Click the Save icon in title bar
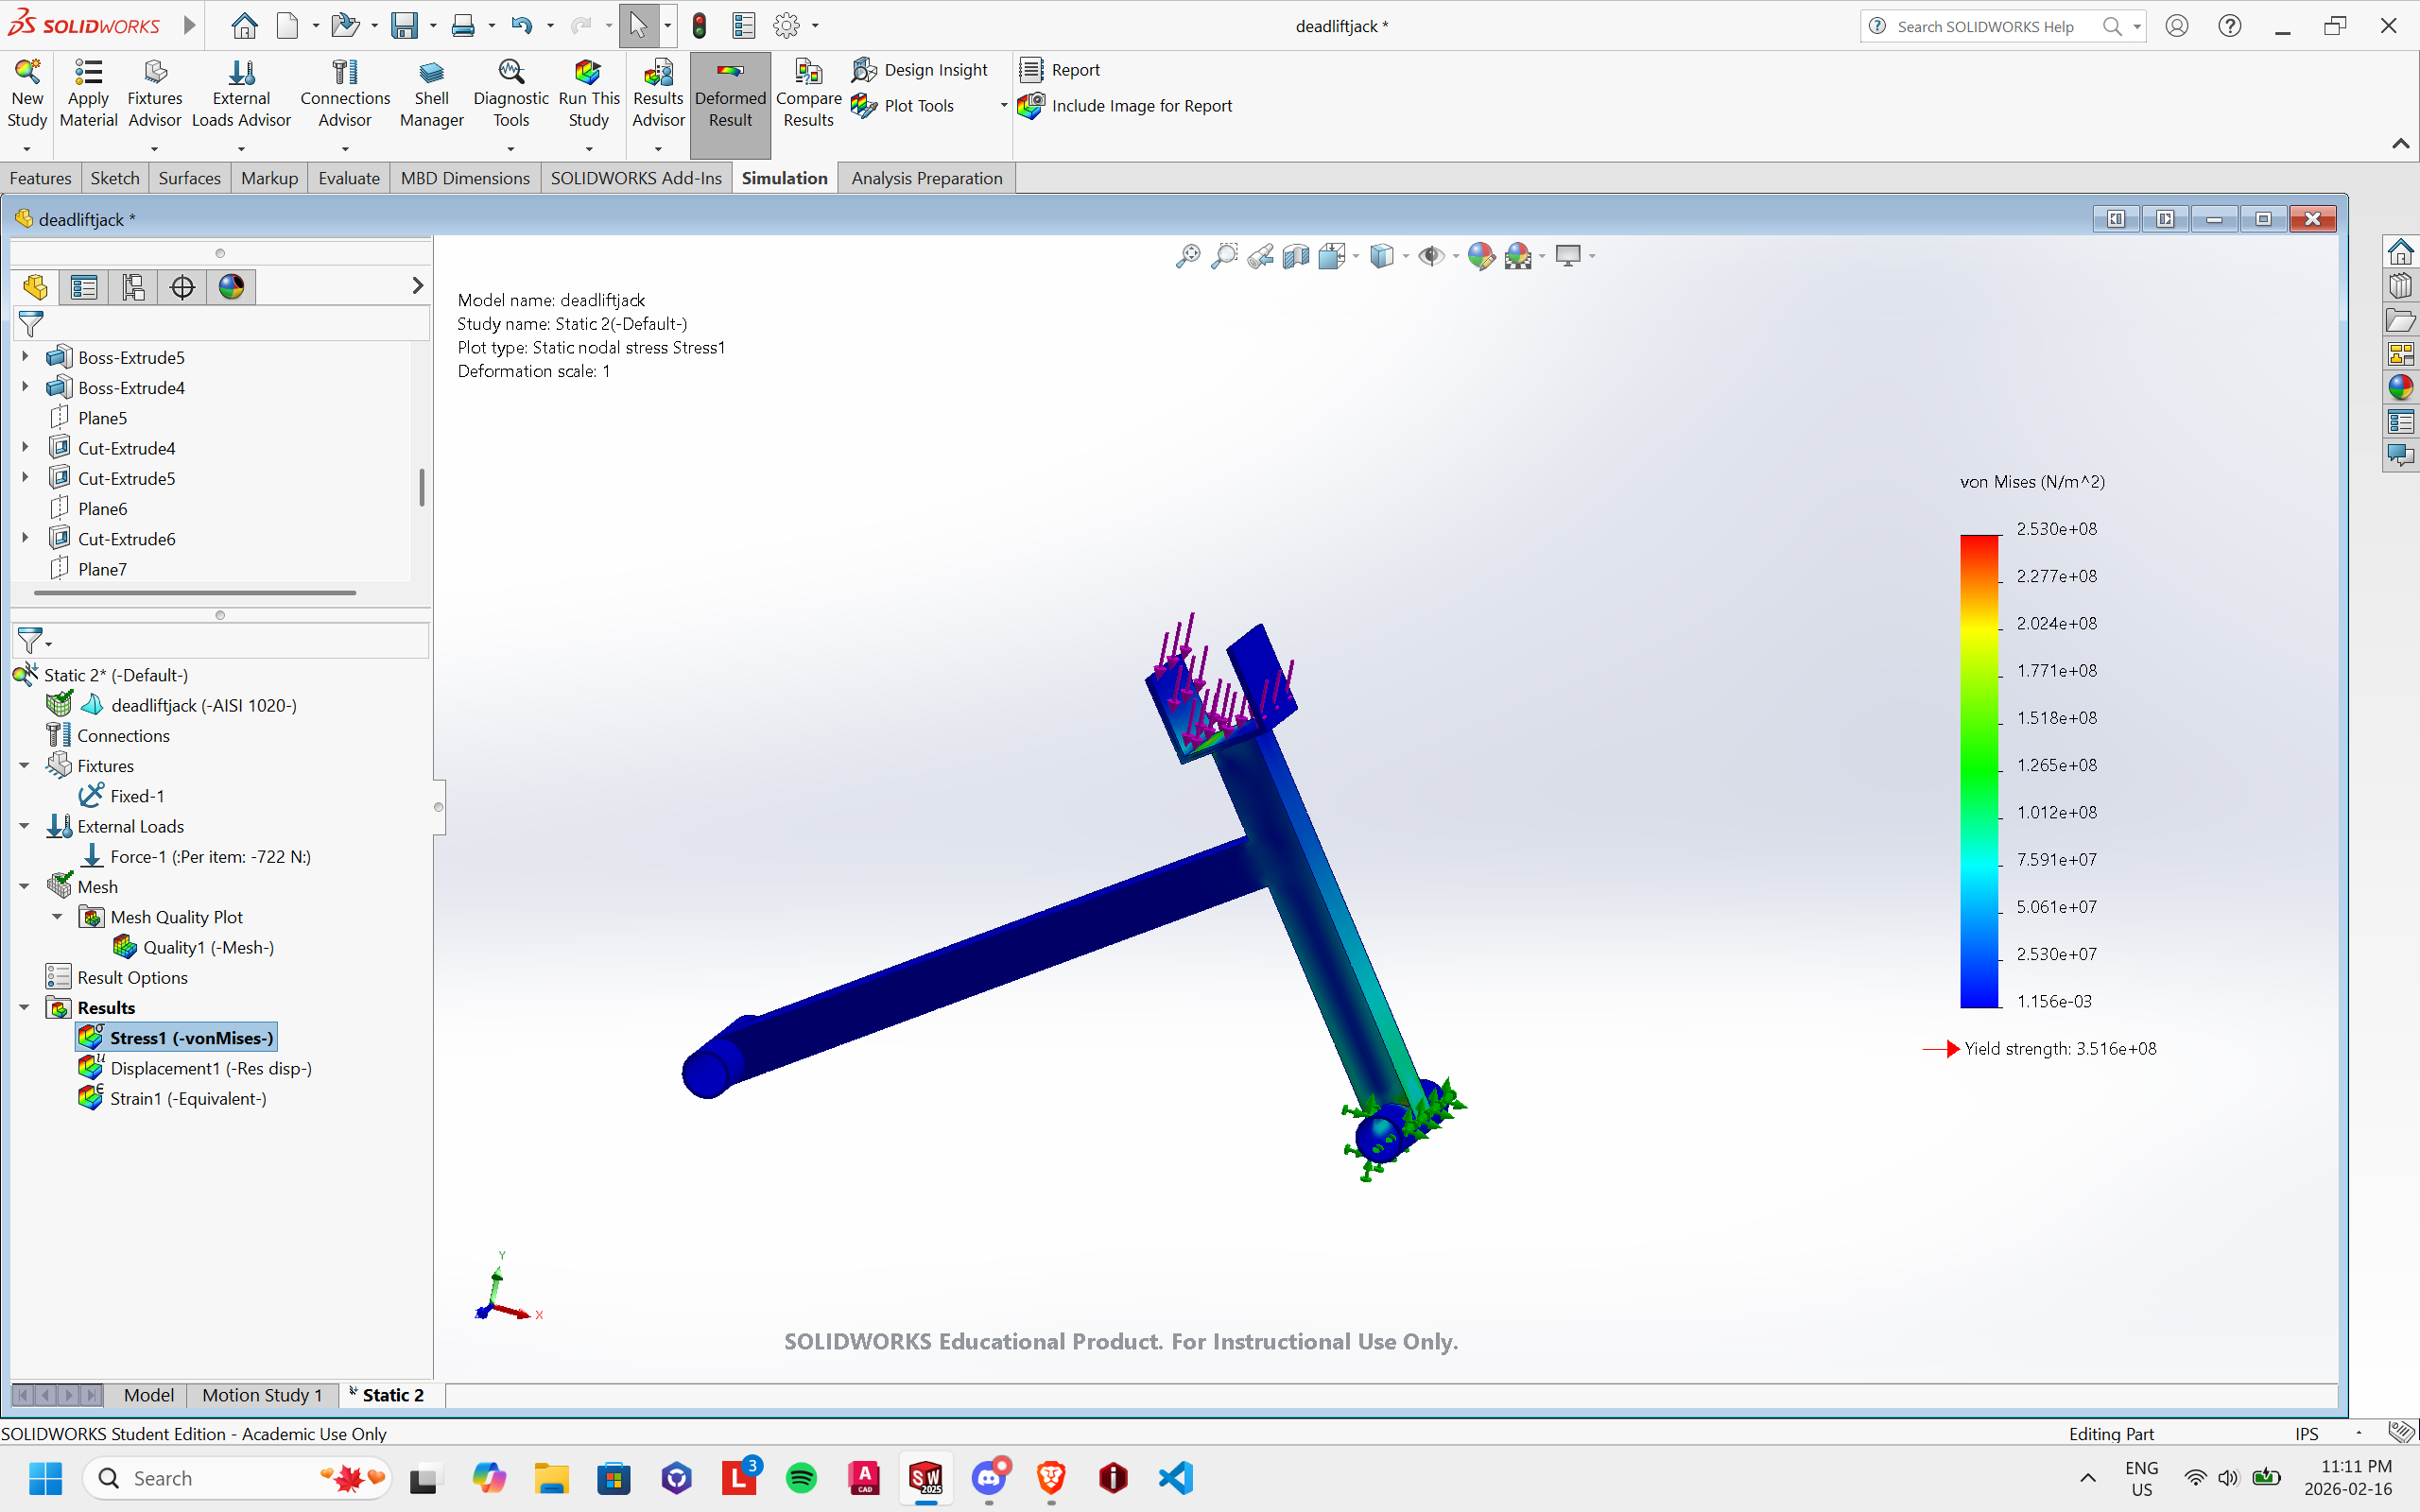The image size is (2420, 1512). (404, 25)
